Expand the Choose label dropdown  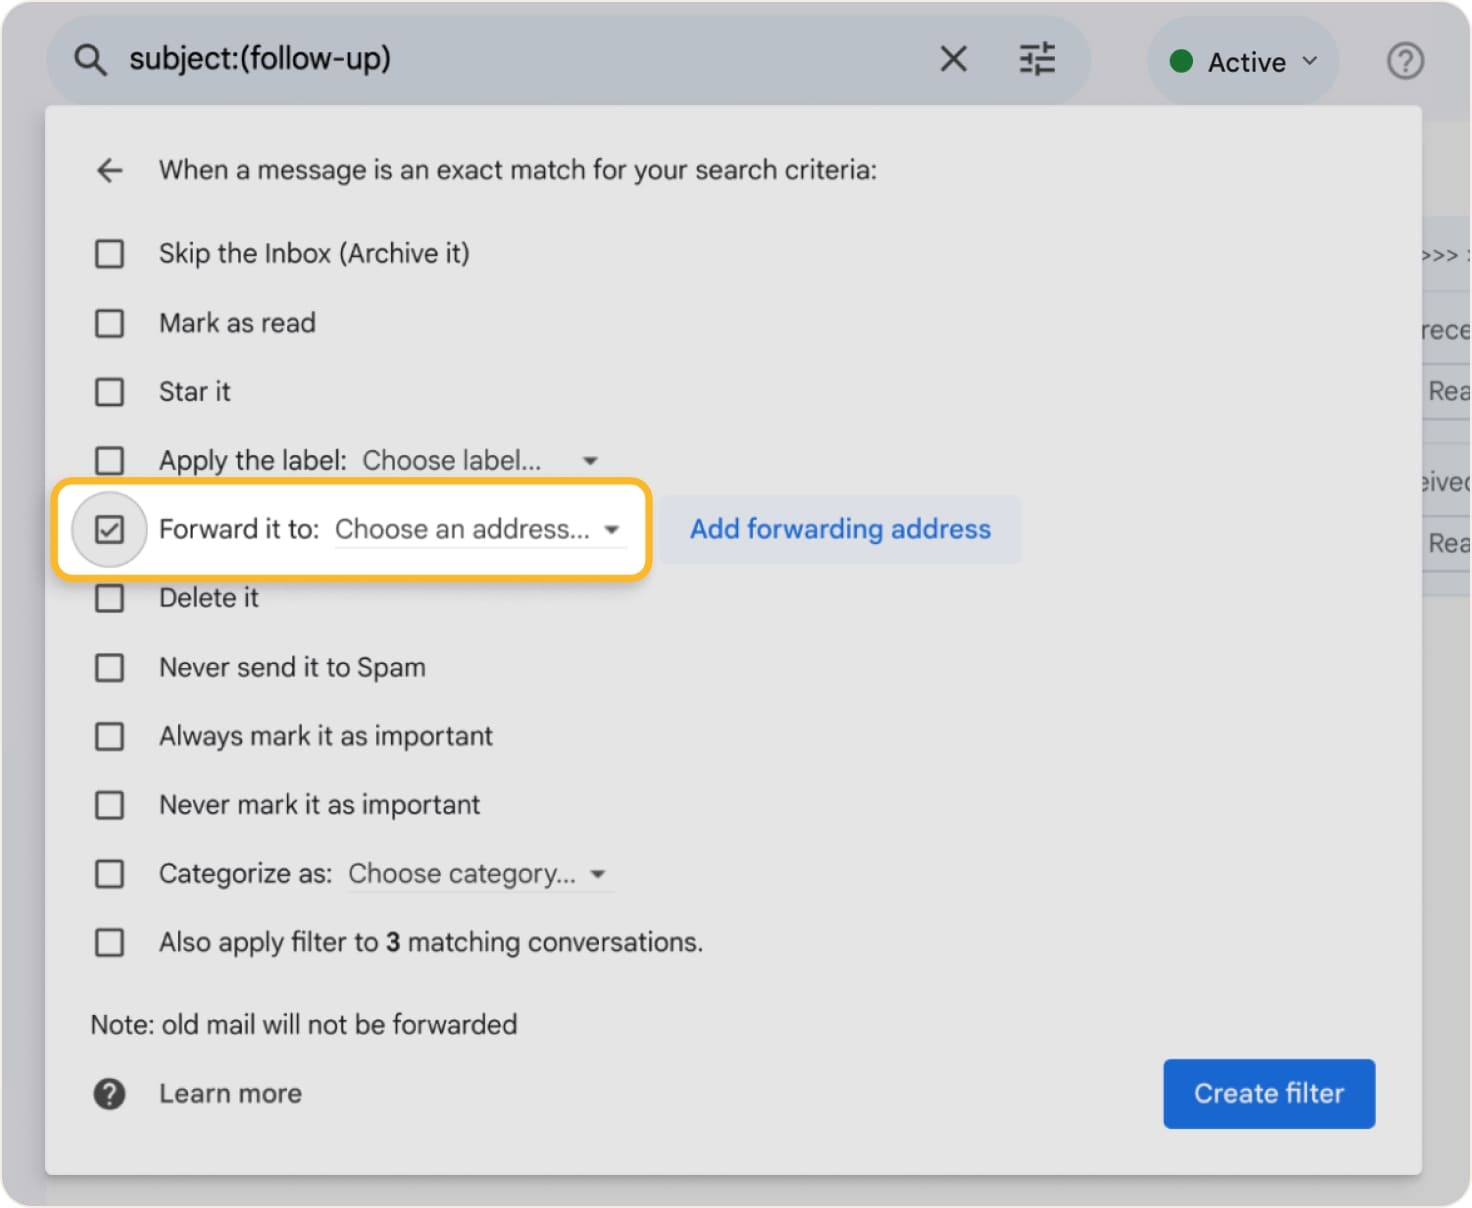click(589, 460)
